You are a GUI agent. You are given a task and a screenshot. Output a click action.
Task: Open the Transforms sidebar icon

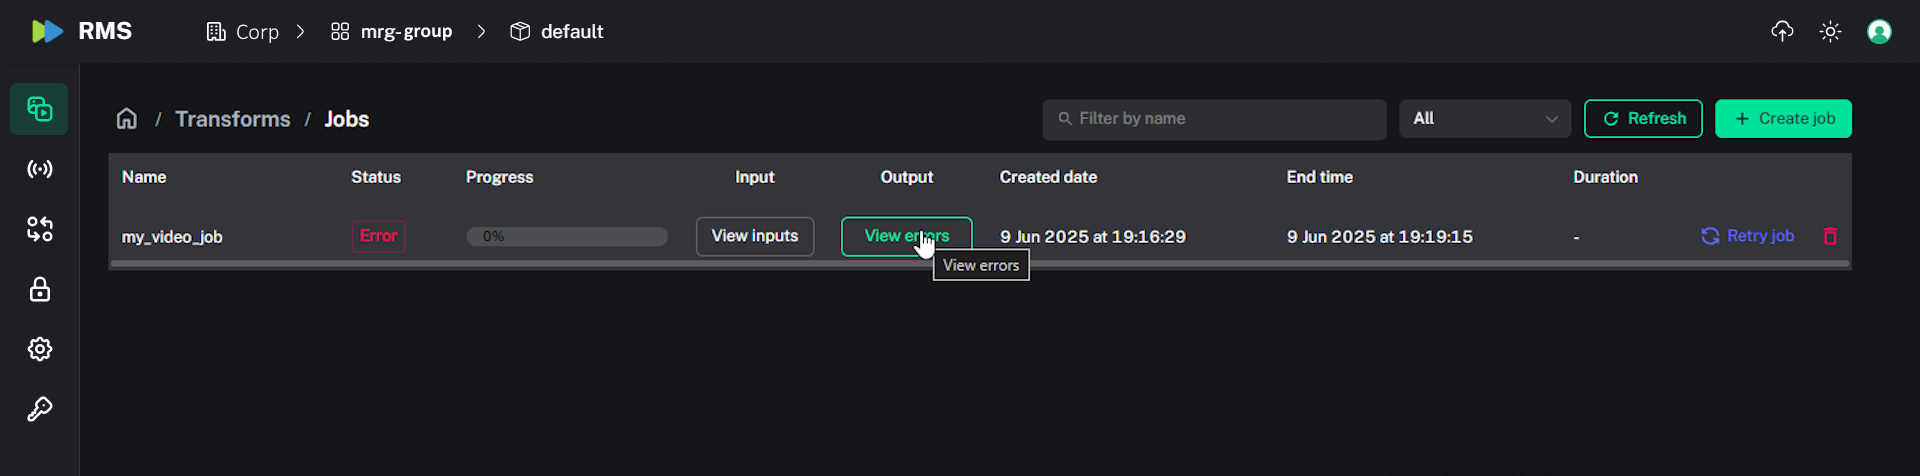pos(39,109)
